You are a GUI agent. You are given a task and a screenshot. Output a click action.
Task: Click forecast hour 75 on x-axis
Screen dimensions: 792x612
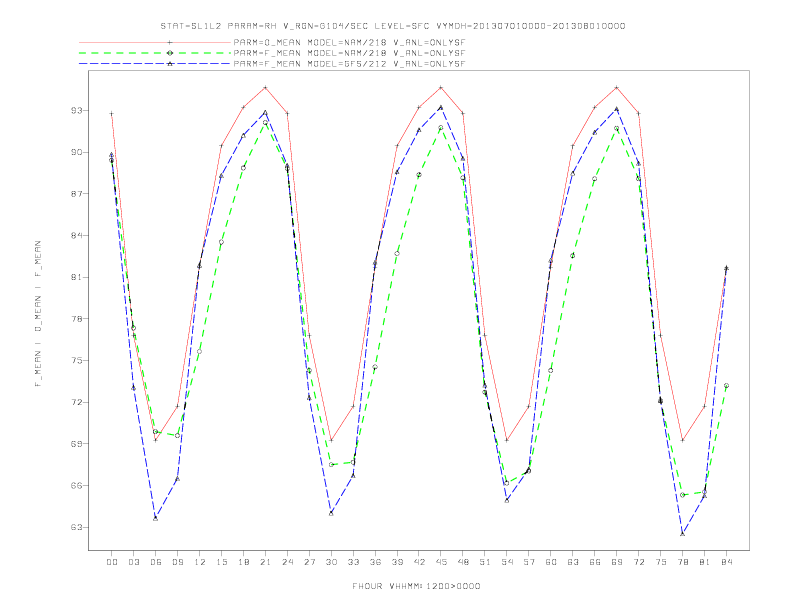point(661,562)
